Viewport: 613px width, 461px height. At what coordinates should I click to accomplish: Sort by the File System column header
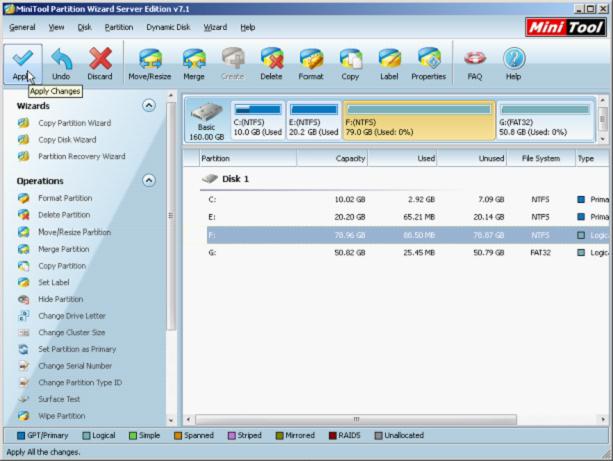[541, 158]
